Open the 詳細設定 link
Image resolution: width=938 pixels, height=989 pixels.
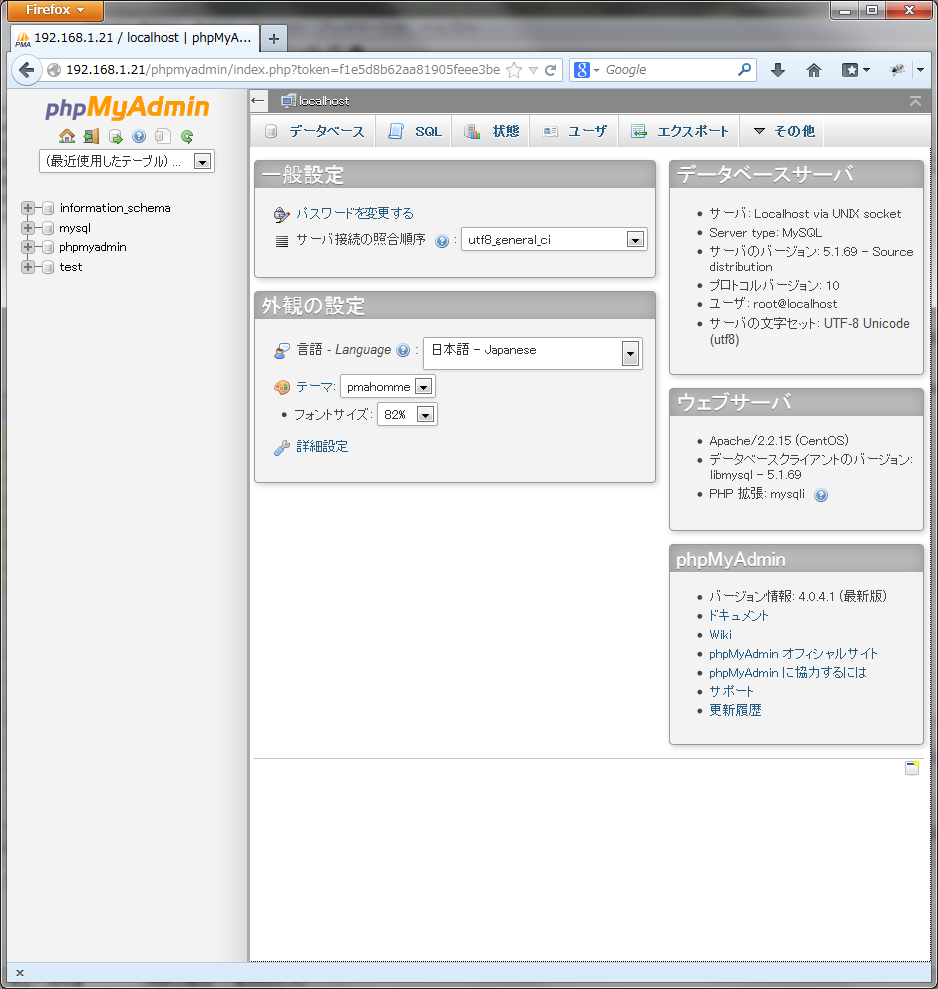tap(322, 447)
